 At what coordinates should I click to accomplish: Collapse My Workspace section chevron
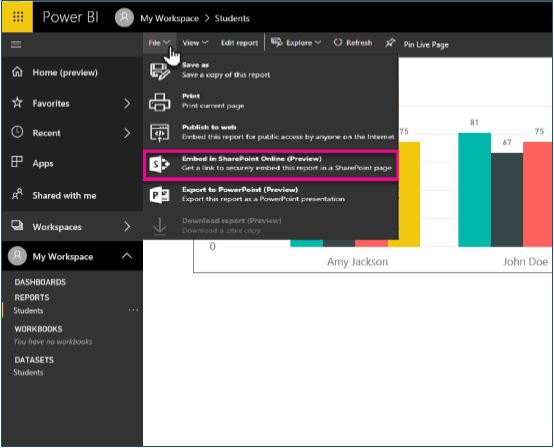127,256
